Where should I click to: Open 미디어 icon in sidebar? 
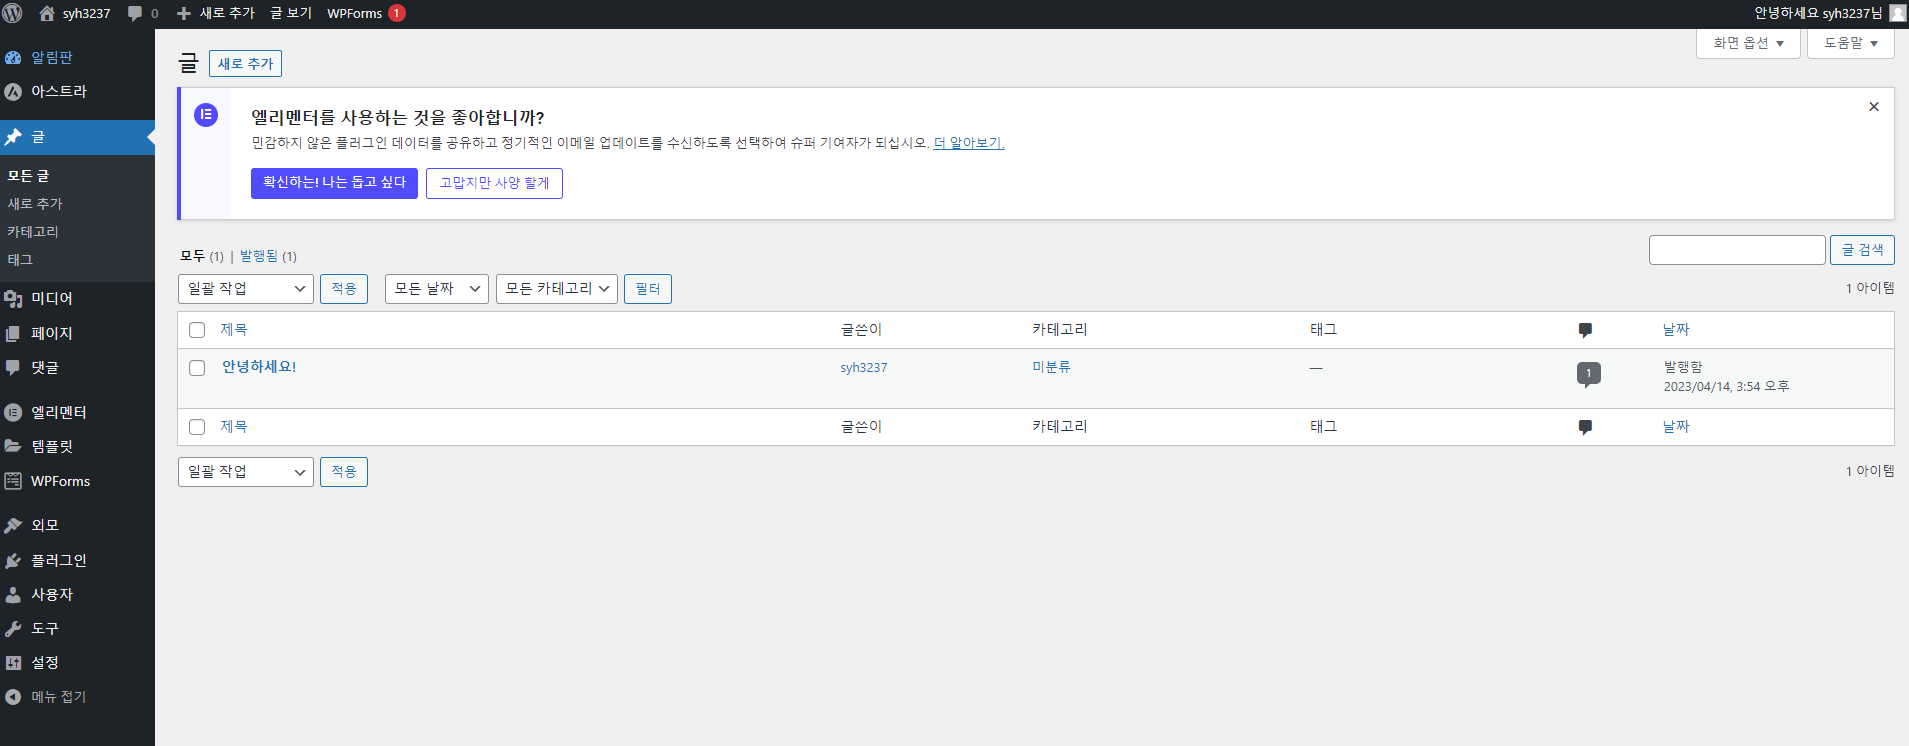13,298
